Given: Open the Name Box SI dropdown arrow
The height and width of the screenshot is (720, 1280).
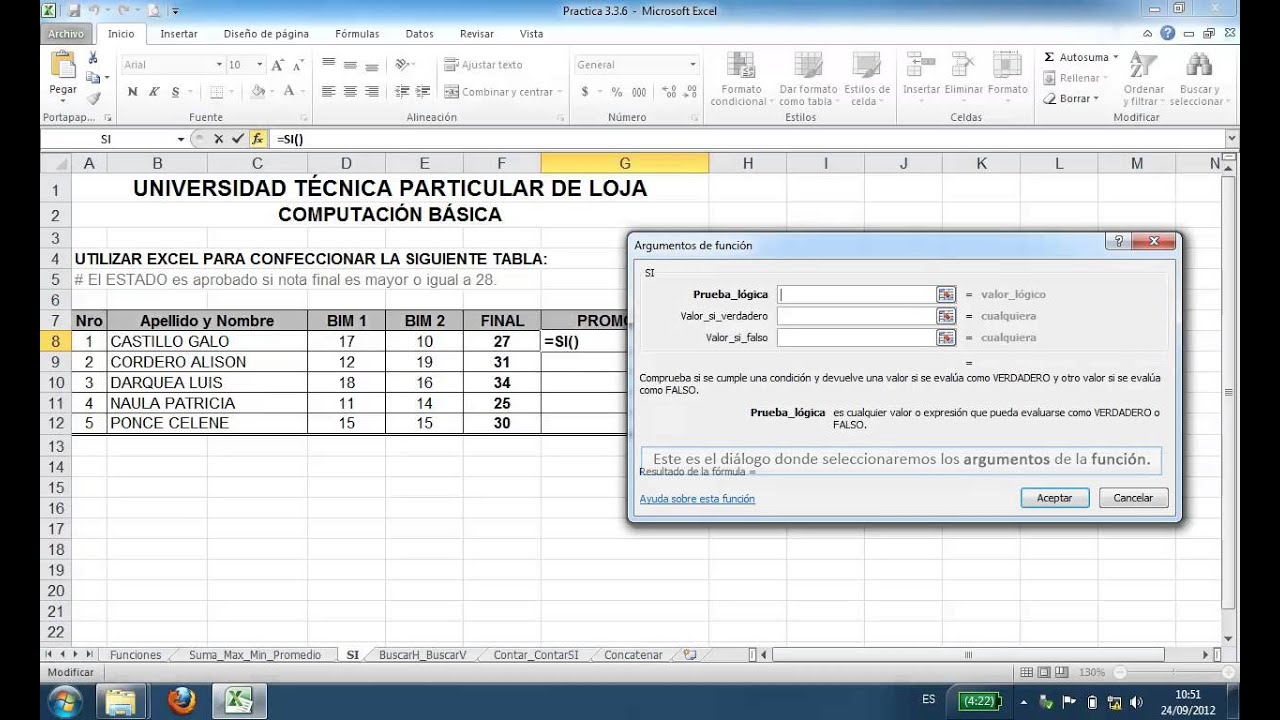Looking at the screenshot, I should click(181, 139).
